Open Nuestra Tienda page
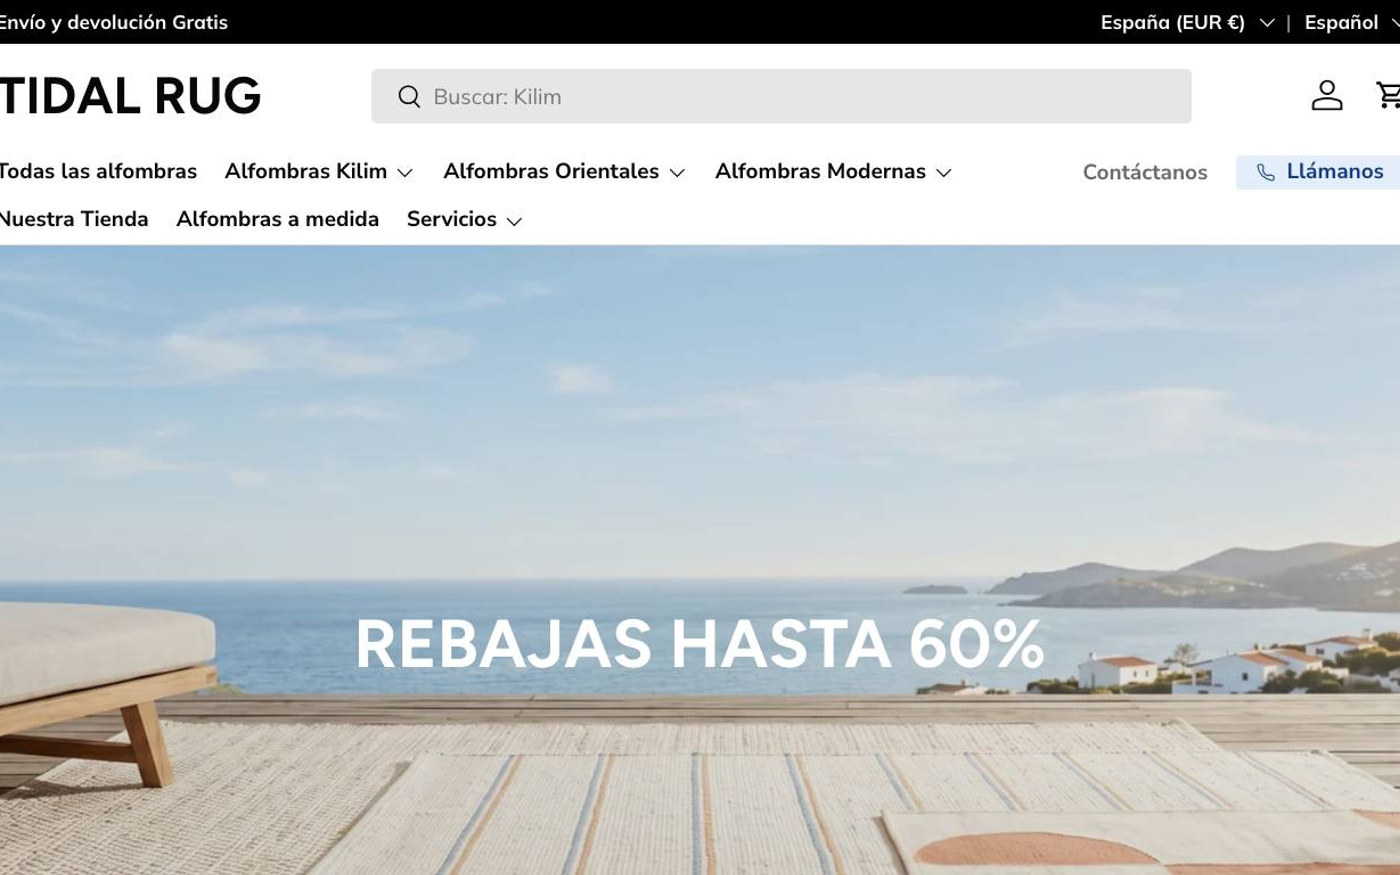The height and width of the screenshot is (875, 1400). click(74, 219)
